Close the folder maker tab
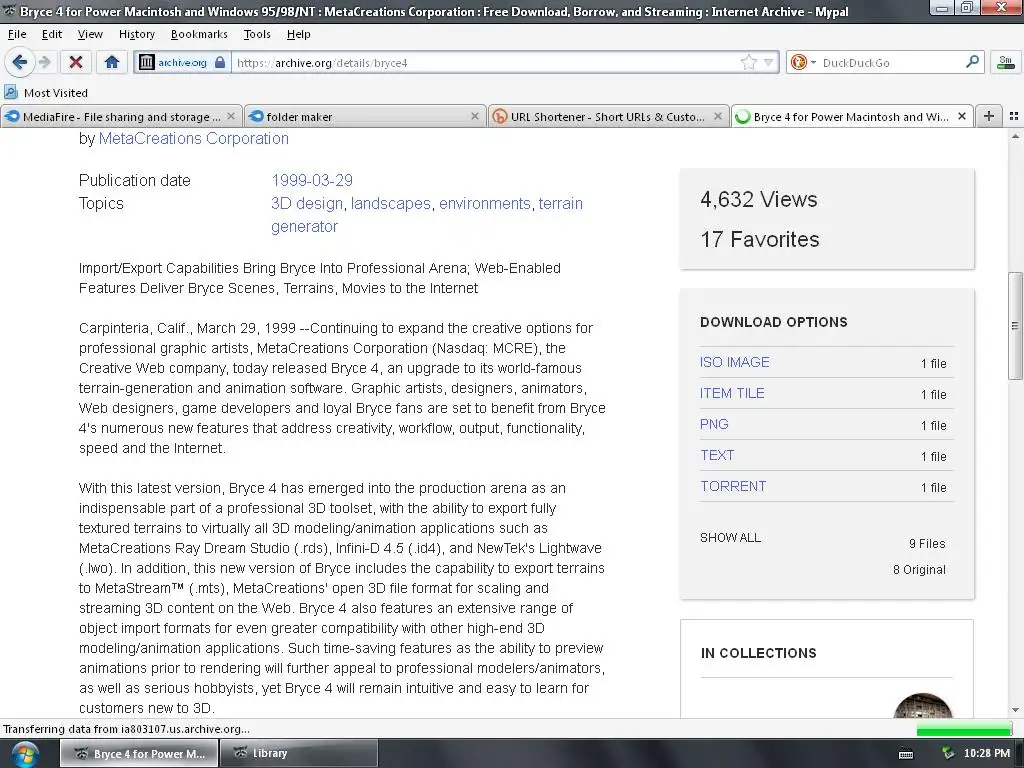Viewport: 1024px width, 768px height. 475,116
